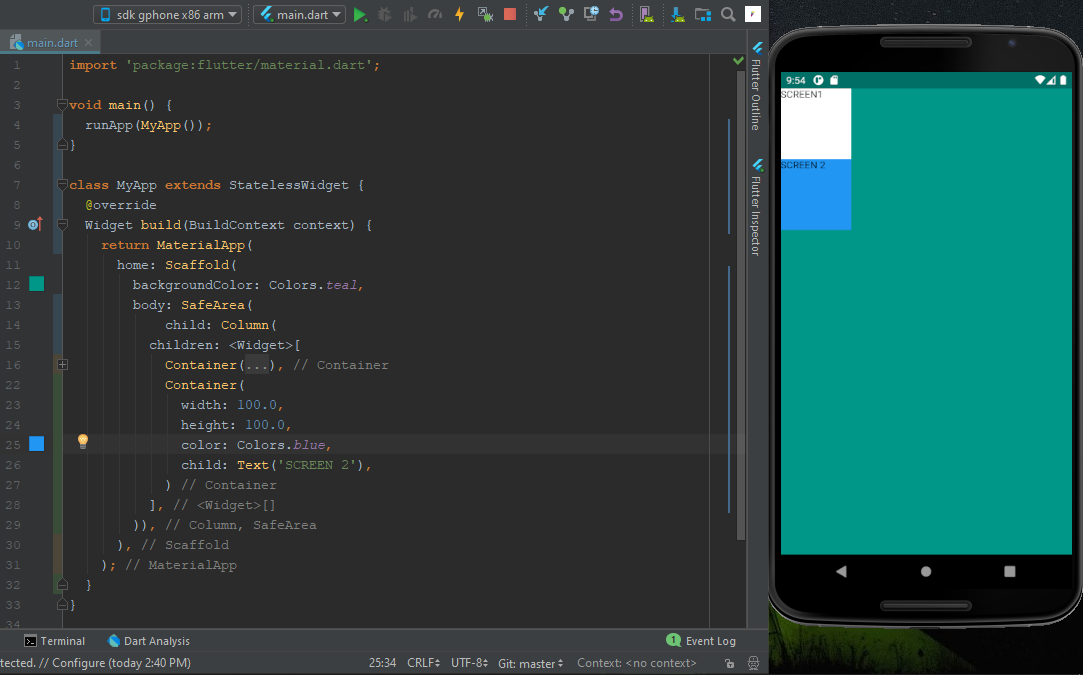
Task: Switch to the main.dart editor tab
Action: 50,42
